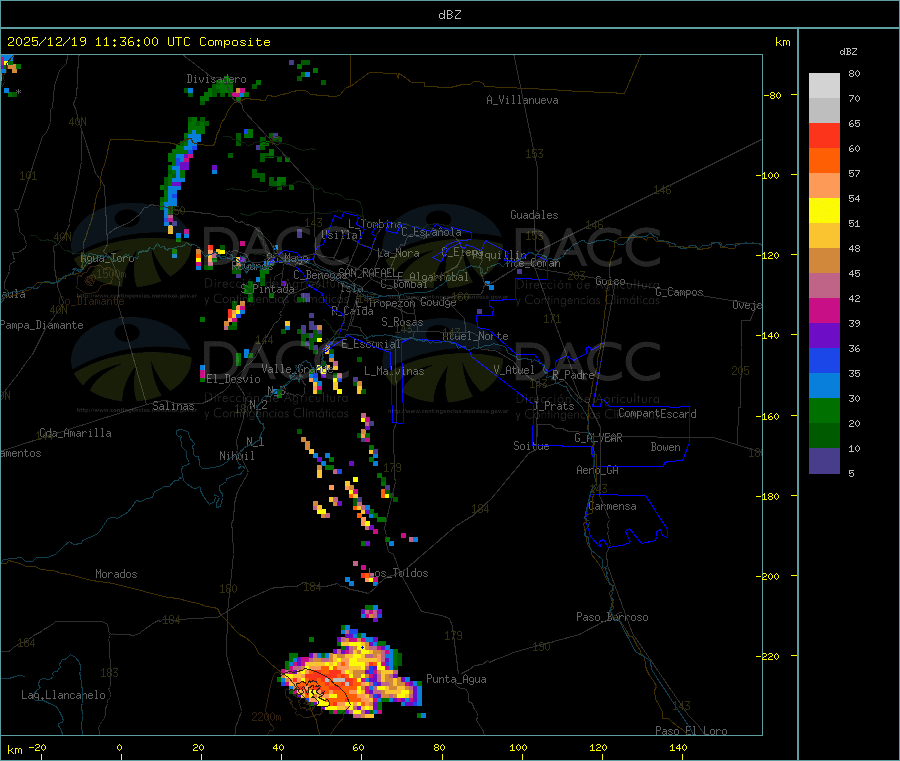Click the 0 km horizontal axis tick label
Image resolution: width=900 pixels, height=761 pixels.
point(119,747)
